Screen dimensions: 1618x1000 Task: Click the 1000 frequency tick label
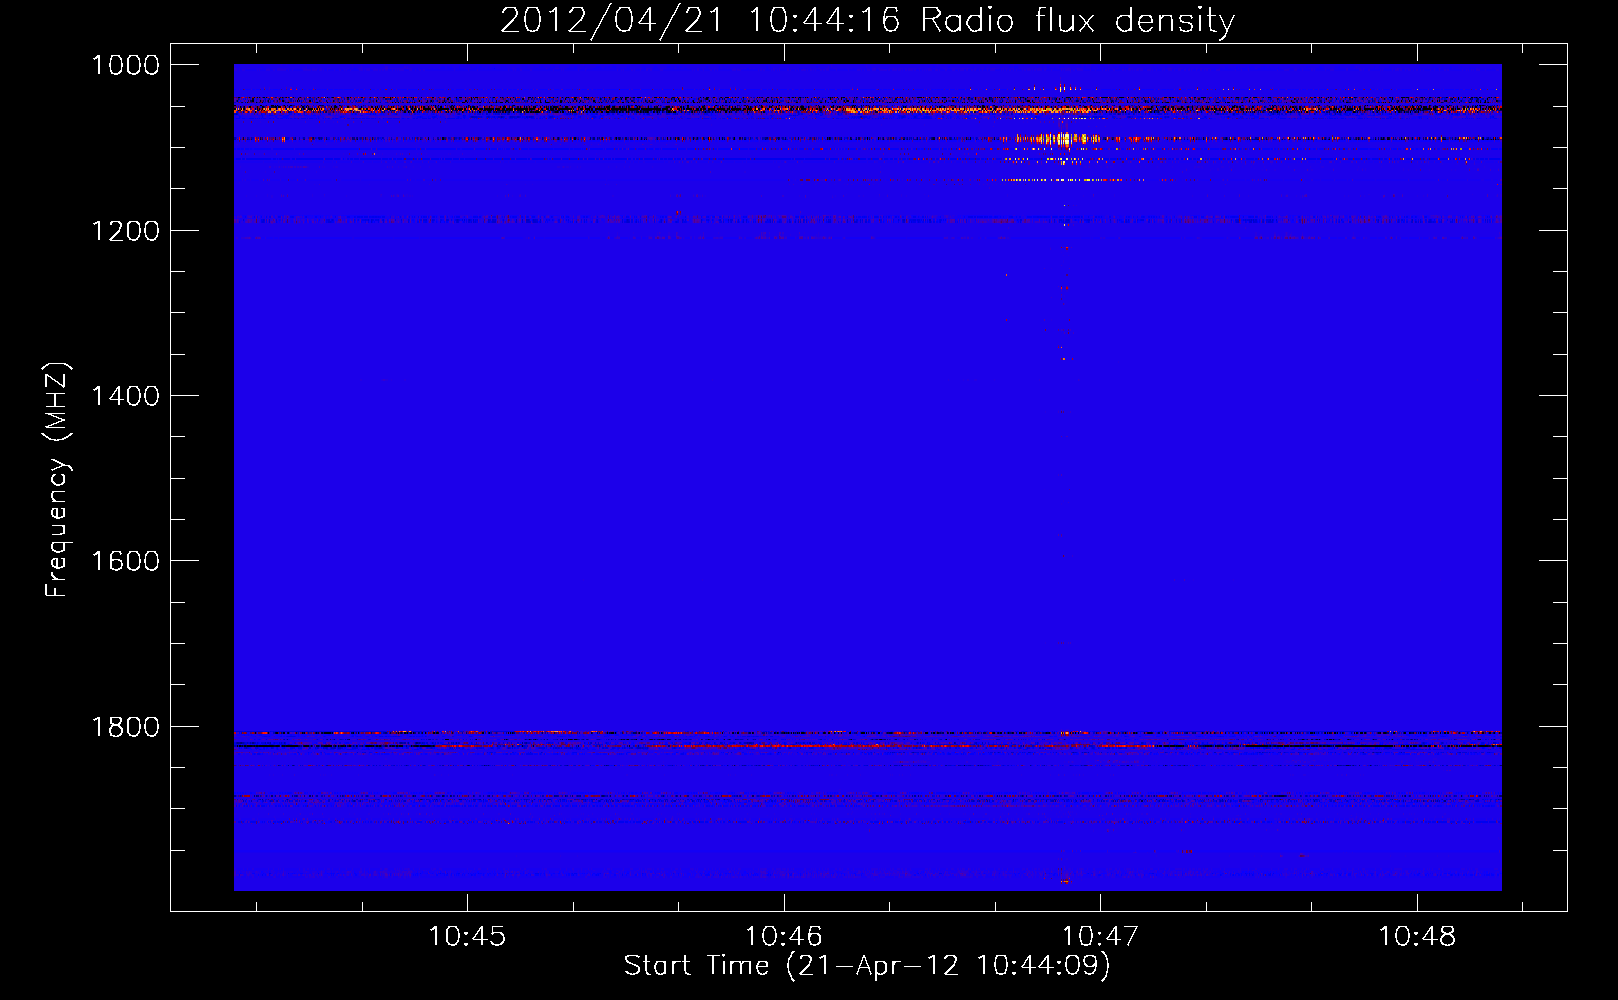pos(125,65)
